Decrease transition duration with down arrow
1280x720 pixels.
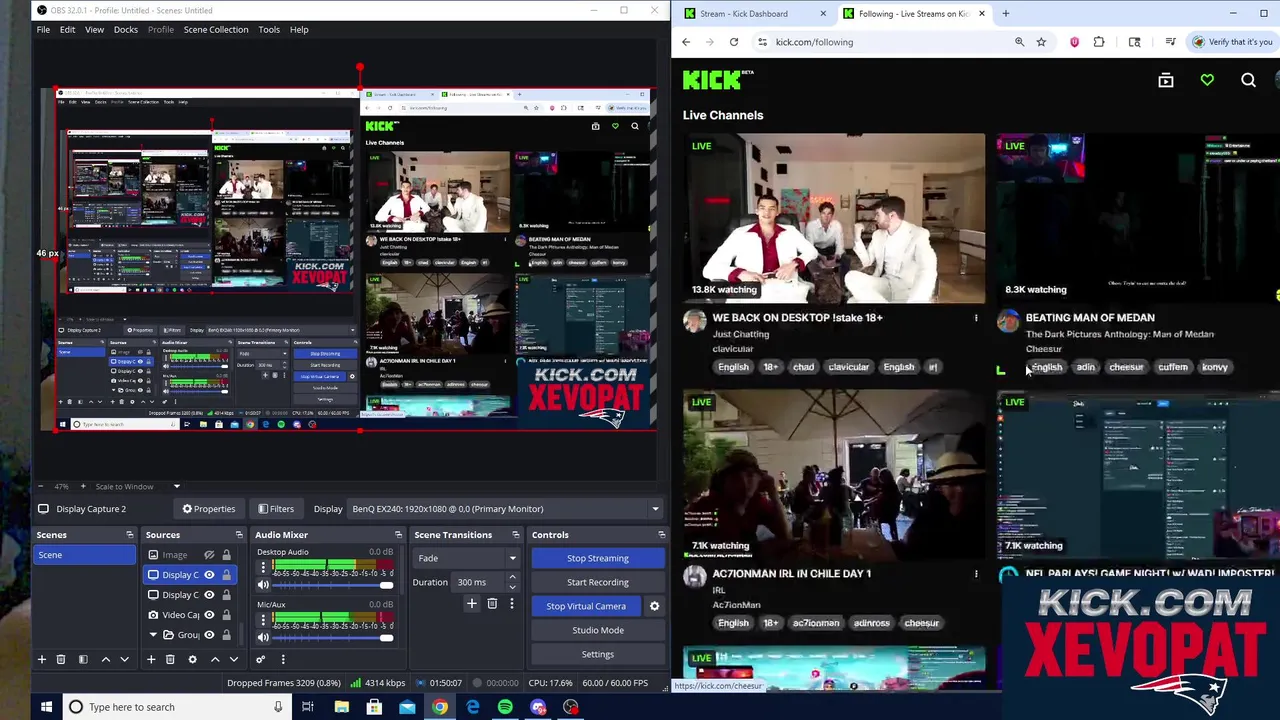[x=512, y=587]
